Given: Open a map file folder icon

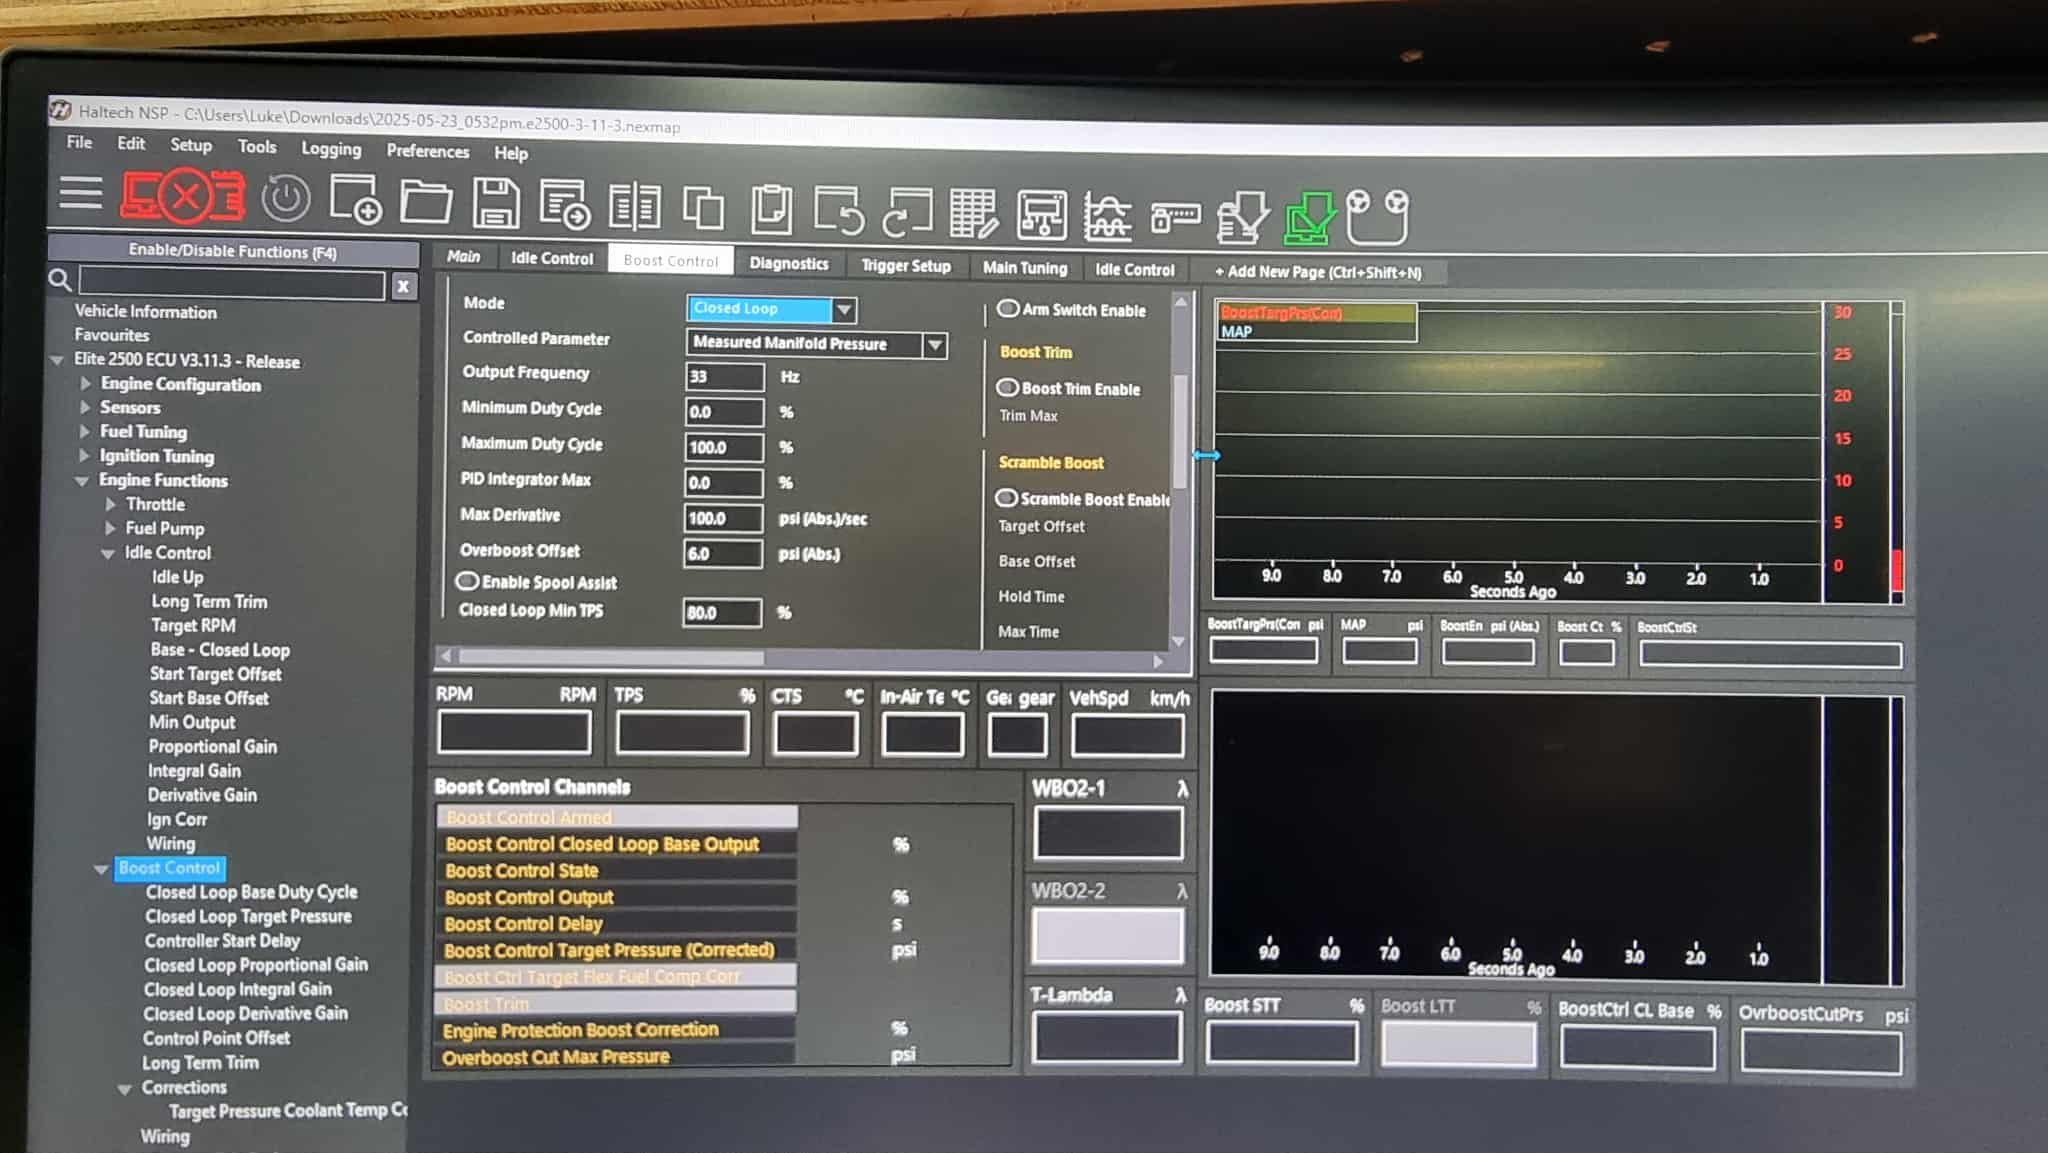Looking at the screenshot, I should pos(426,201).
